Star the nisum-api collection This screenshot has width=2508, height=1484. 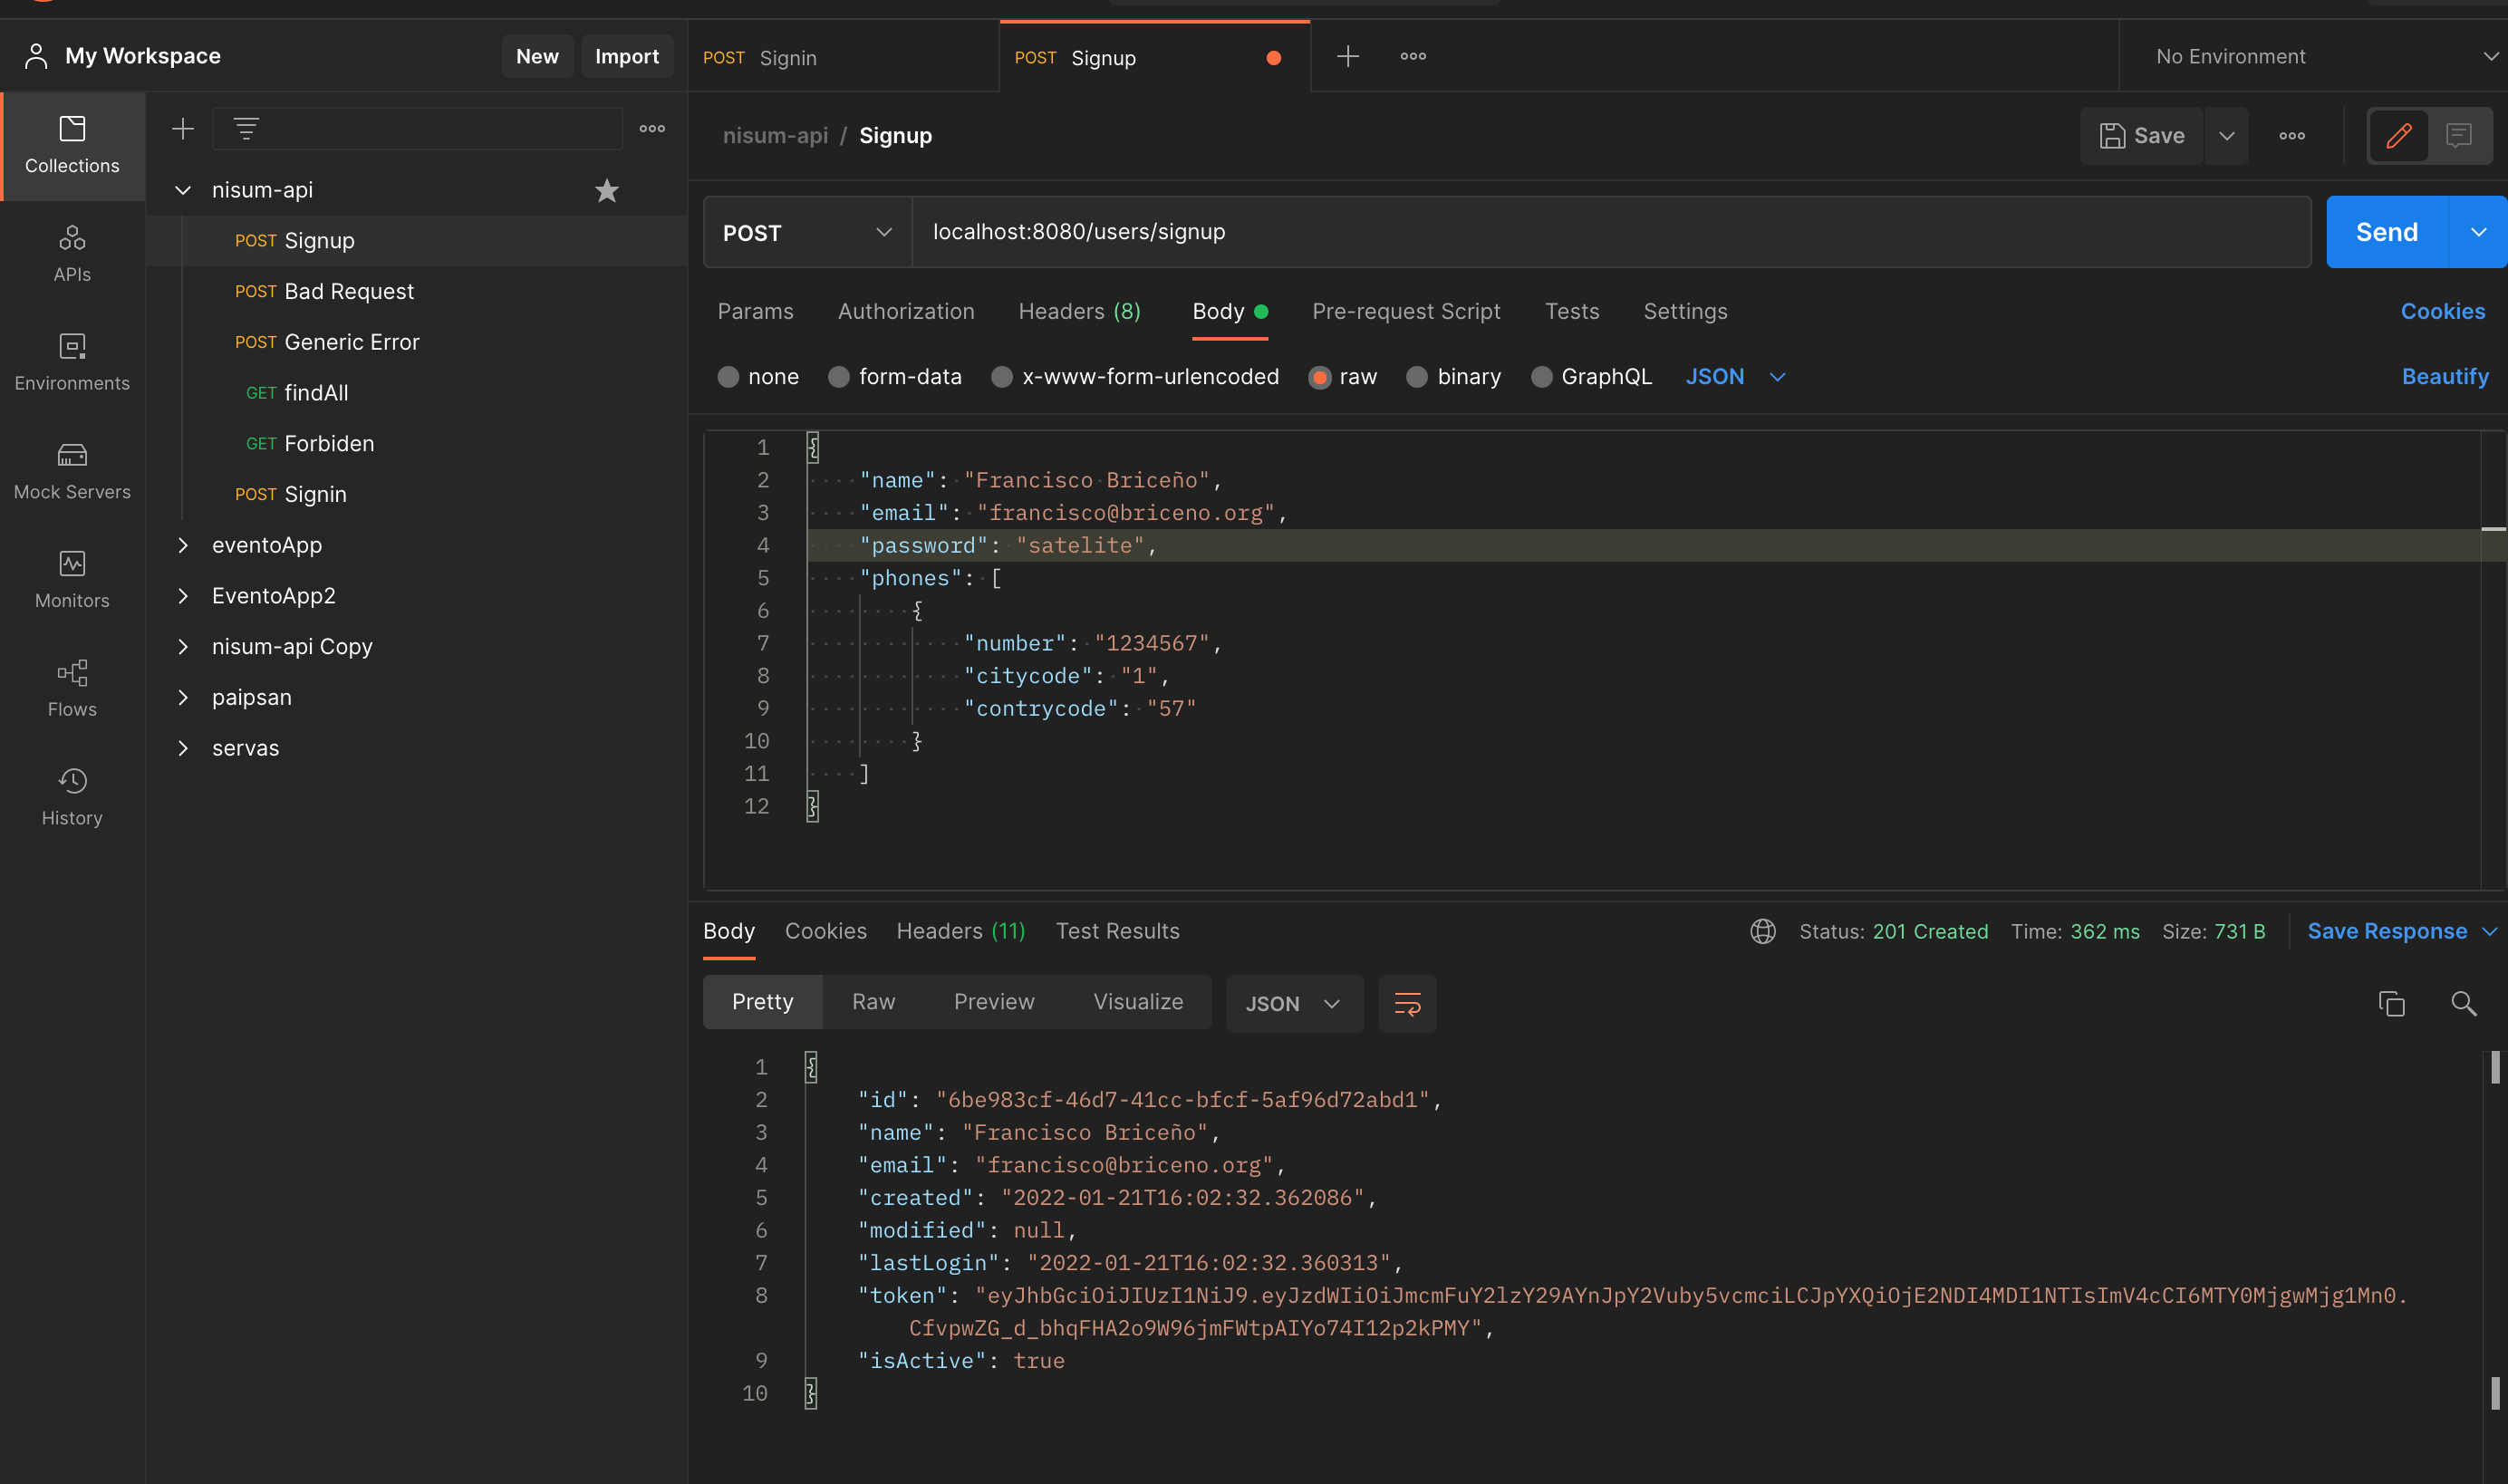607,190
